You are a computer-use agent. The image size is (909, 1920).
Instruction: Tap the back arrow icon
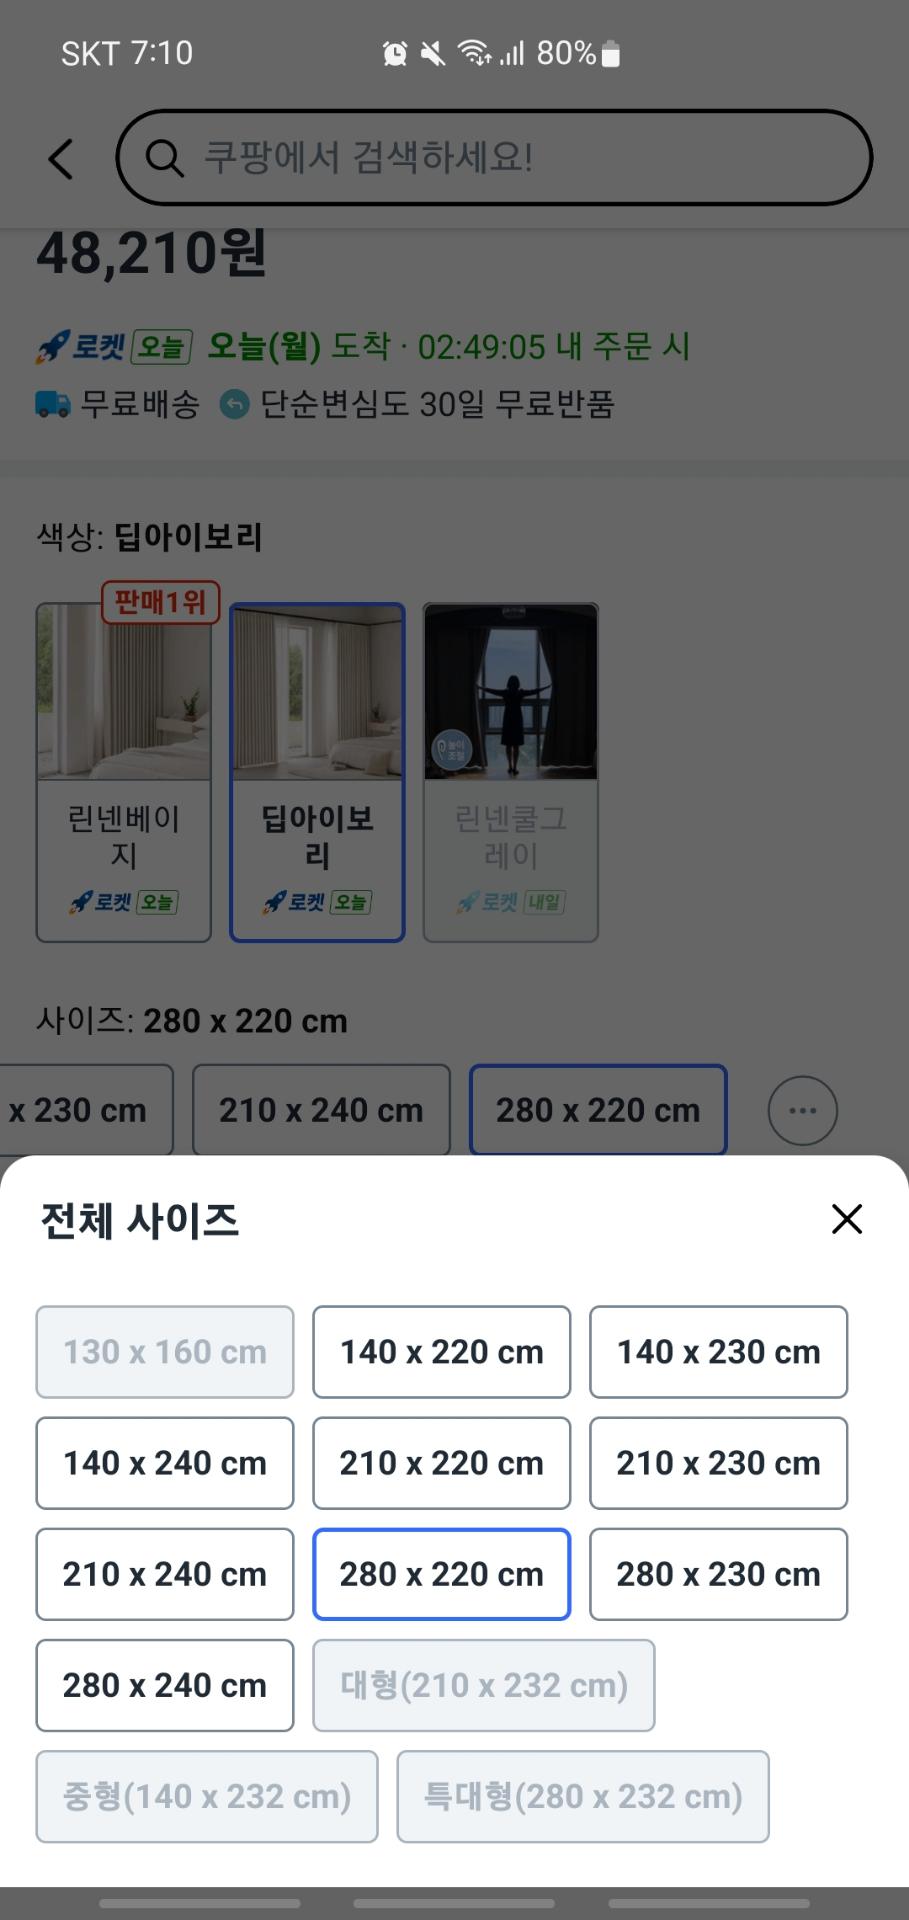pyautogui.click(x=62, y=159)
